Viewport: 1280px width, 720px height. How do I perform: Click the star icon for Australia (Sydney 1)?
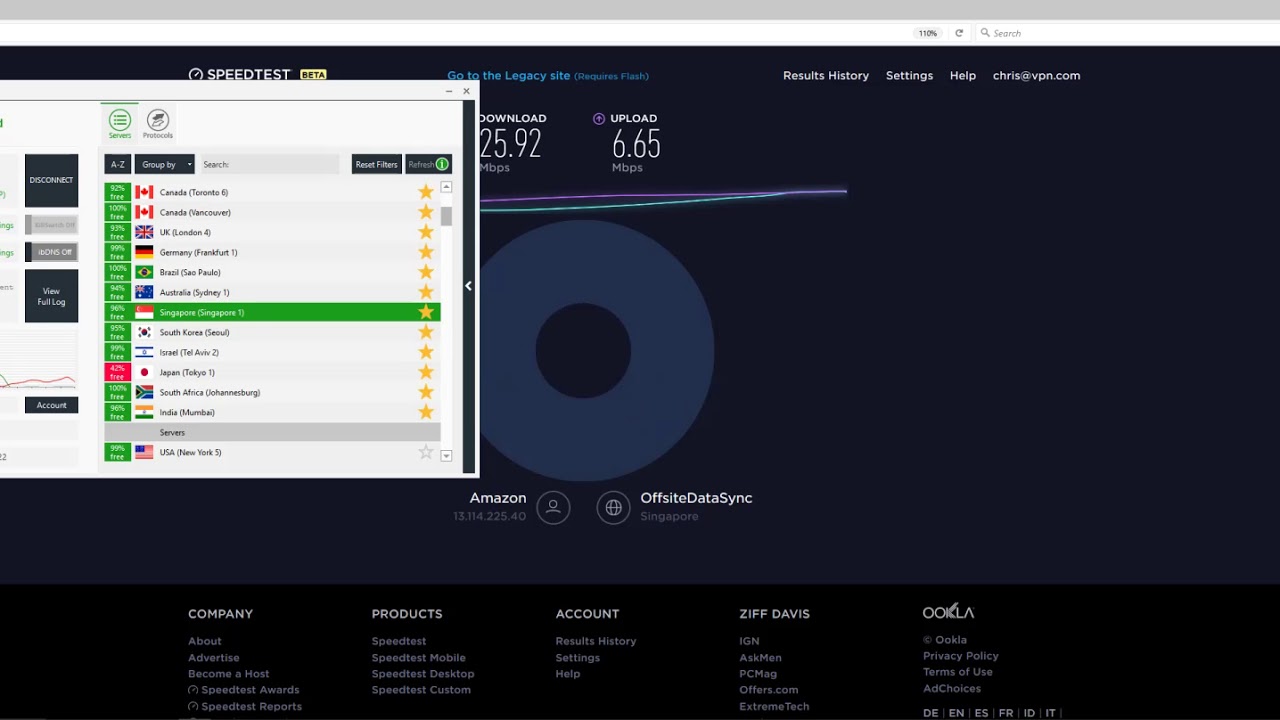point(426,292)
